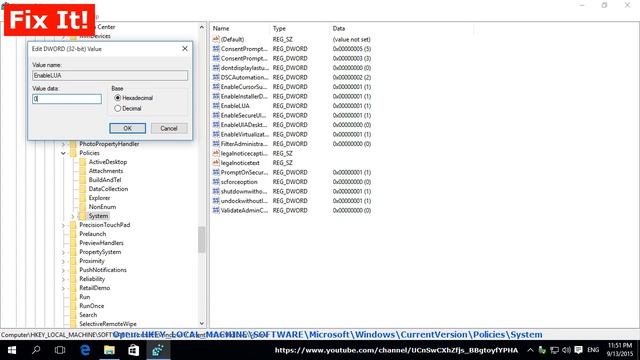Expand the RetailDemo node
Screen dimensions: 640x360
point(63,288)
